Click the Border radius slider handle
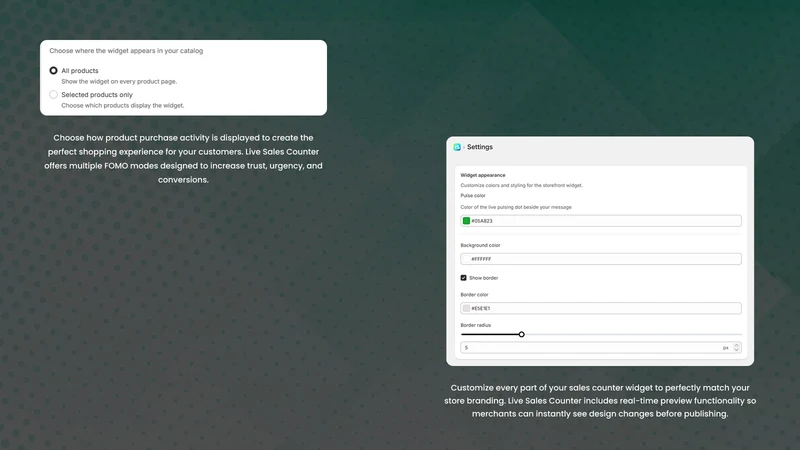The width and height of the screenshot is (800, 450). [x=521, y=334]
